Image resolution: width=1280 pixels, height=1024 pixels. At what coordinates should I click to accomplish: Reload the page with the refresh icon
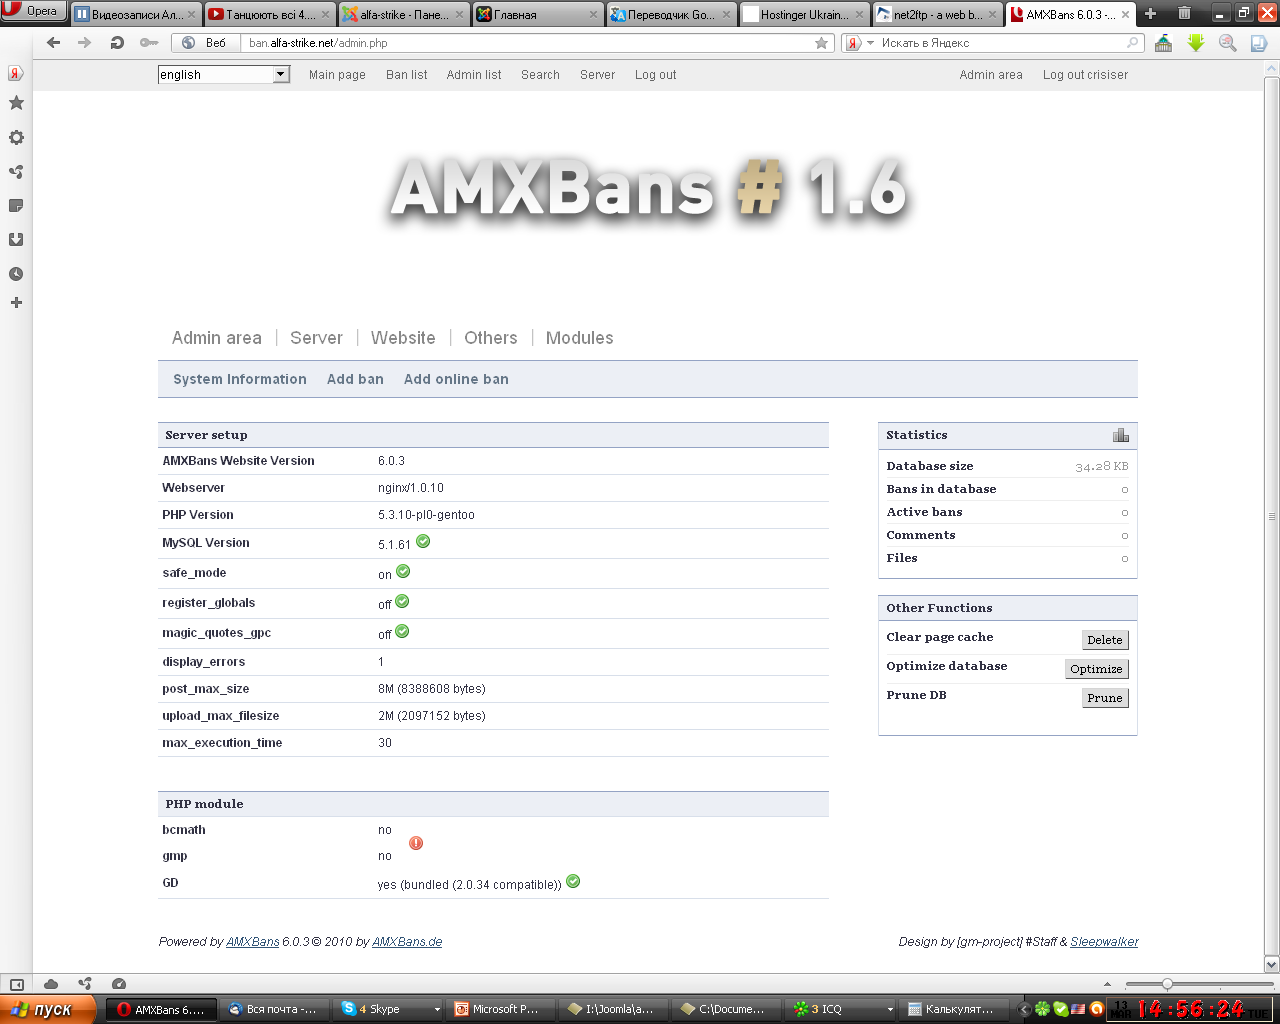(117, 43)
